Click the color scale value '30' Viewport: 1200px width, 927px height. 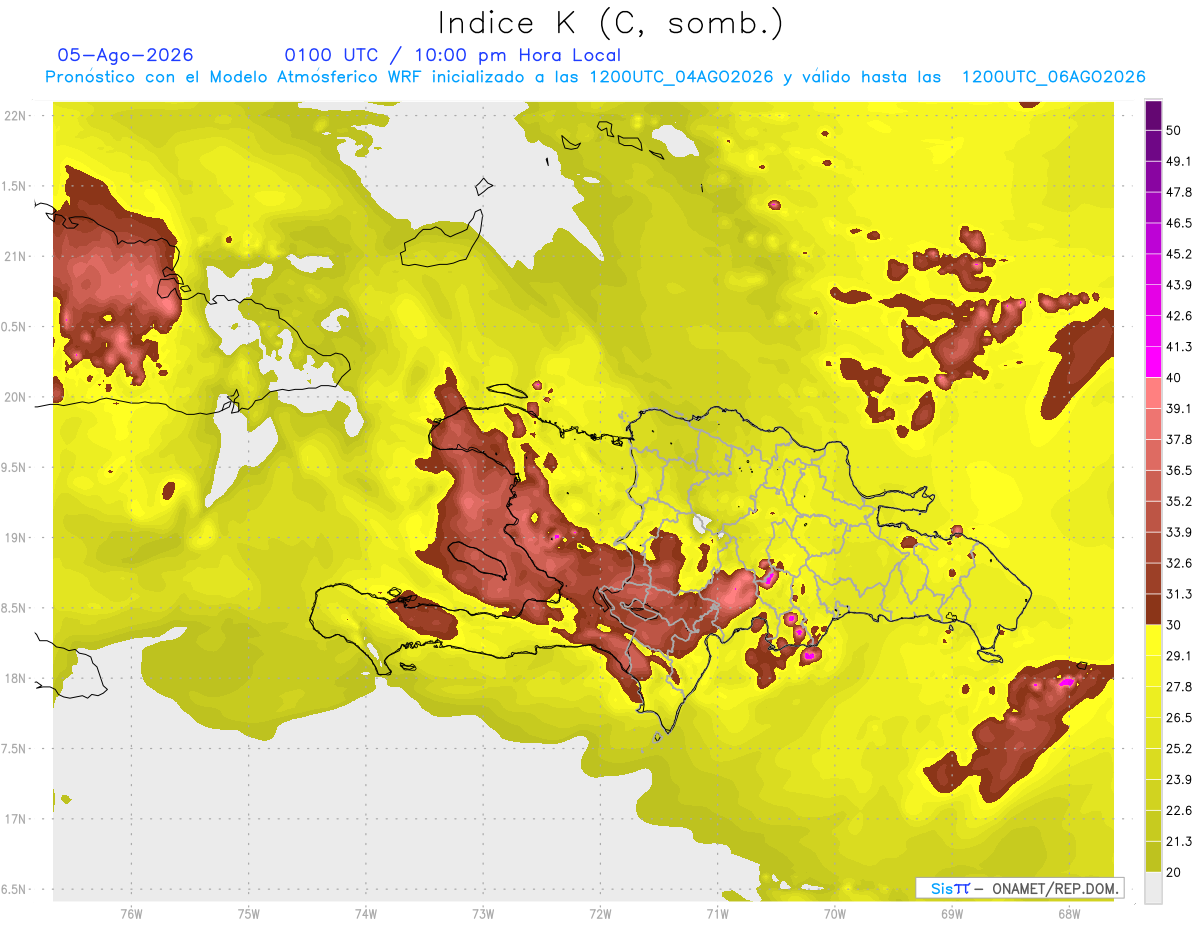click(1173, 625)
